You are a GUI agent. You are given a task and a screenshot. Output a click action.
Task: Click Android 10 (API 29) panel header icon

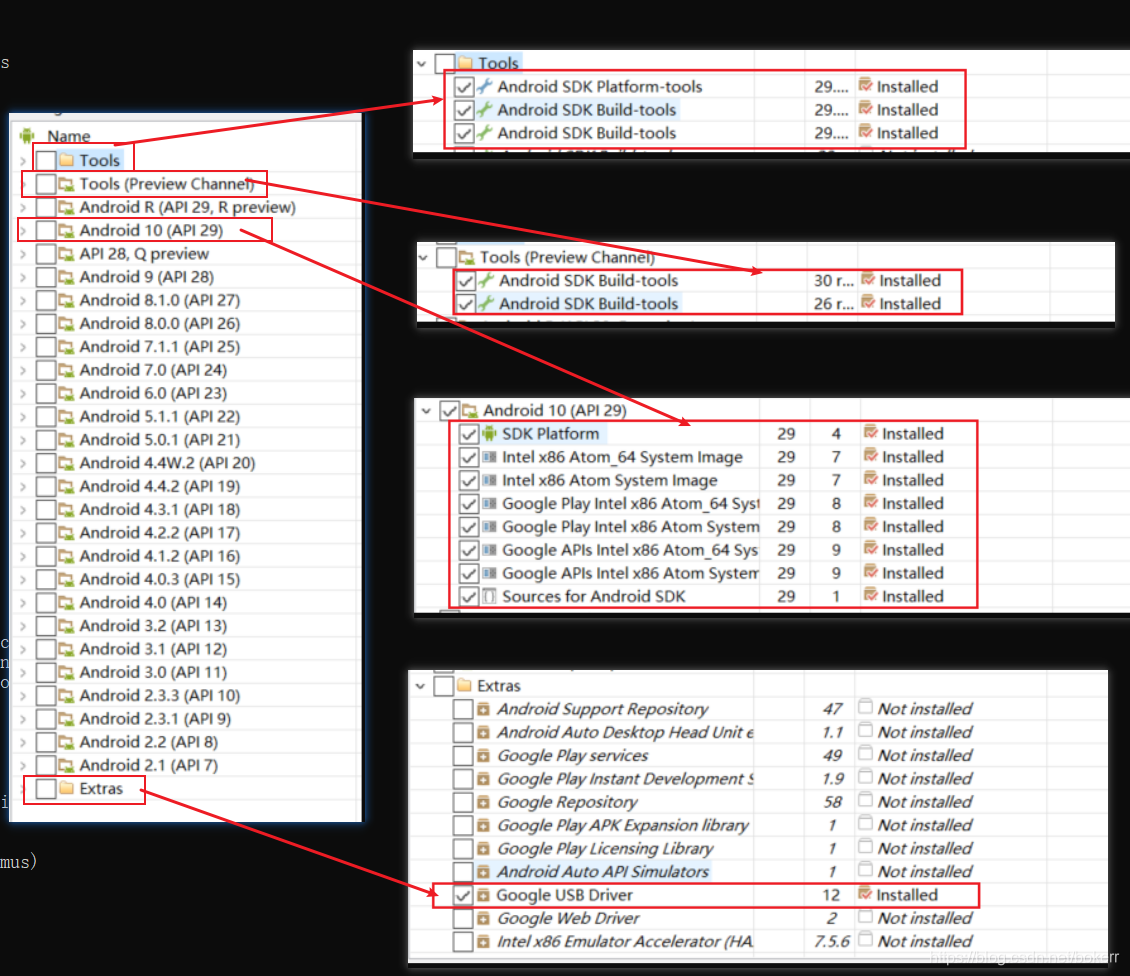(470, 410)
